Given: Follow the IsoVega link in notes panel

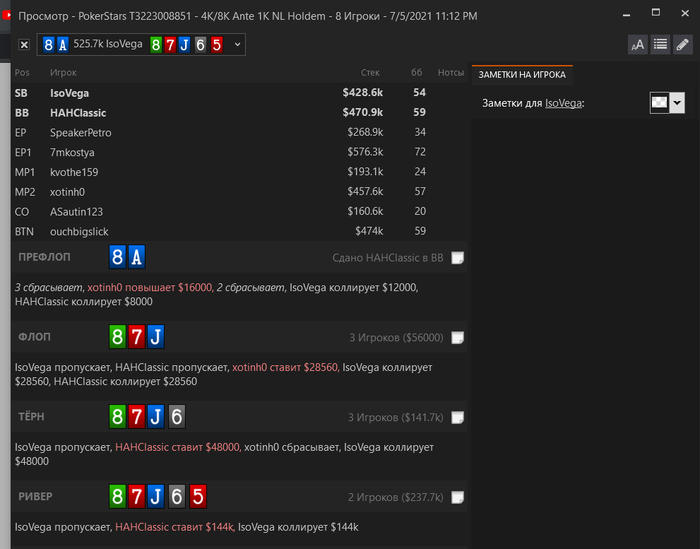Looking at the screenshot, I should [563, 103].
